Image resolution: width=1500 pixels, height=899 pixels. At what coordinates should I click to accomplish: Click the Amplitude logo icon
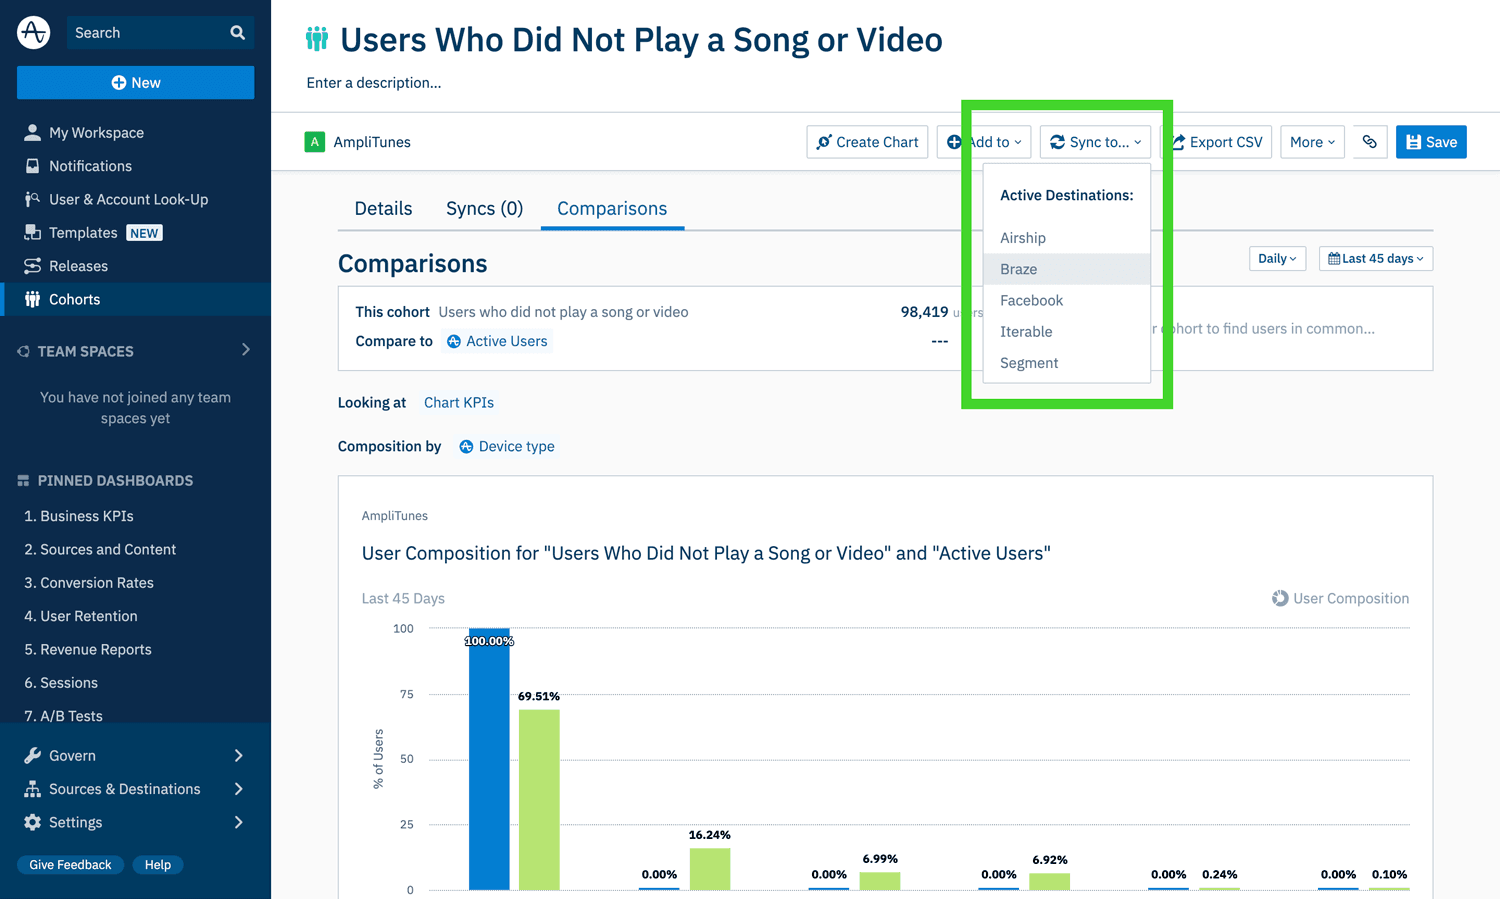(x=33, y=32)
